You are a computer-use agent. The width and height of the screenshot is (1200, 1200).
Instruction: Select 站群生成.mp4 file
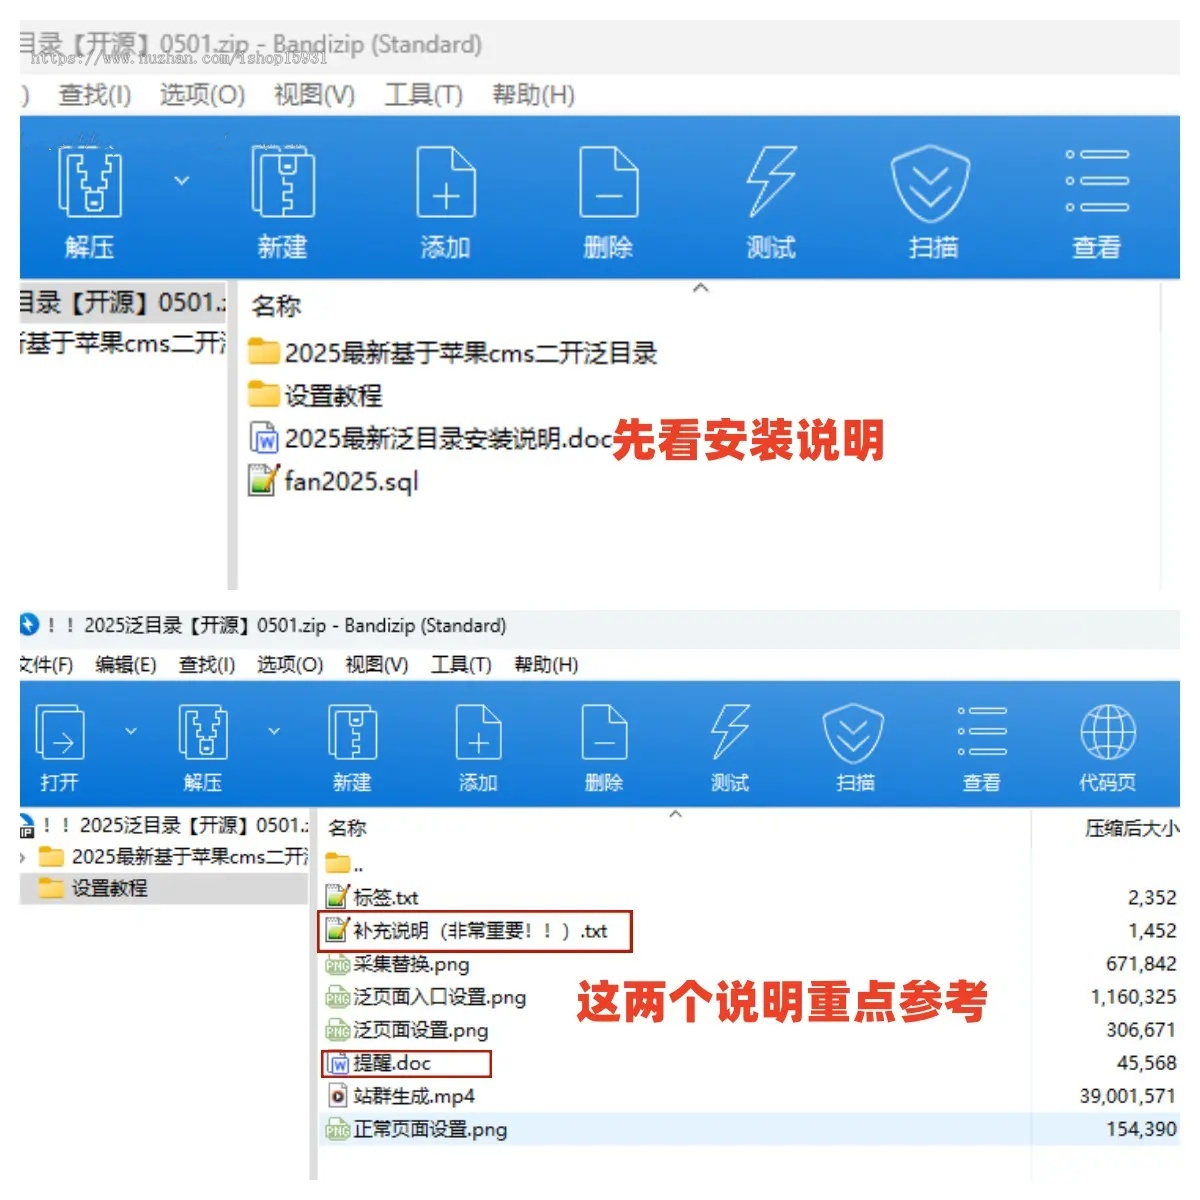[400, 1096]
